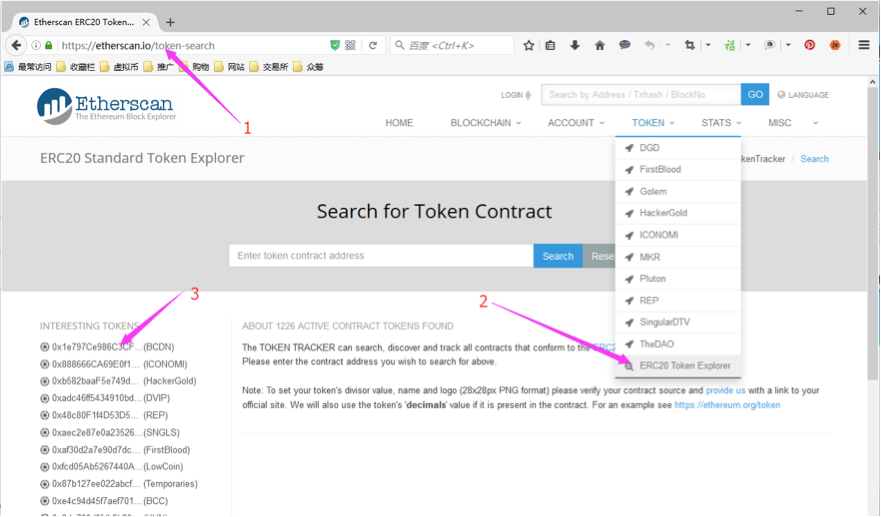This screenshot has width=881, height=517.
Task: Open dropdown arrow next to undo icon
Action: coord(668,45)
